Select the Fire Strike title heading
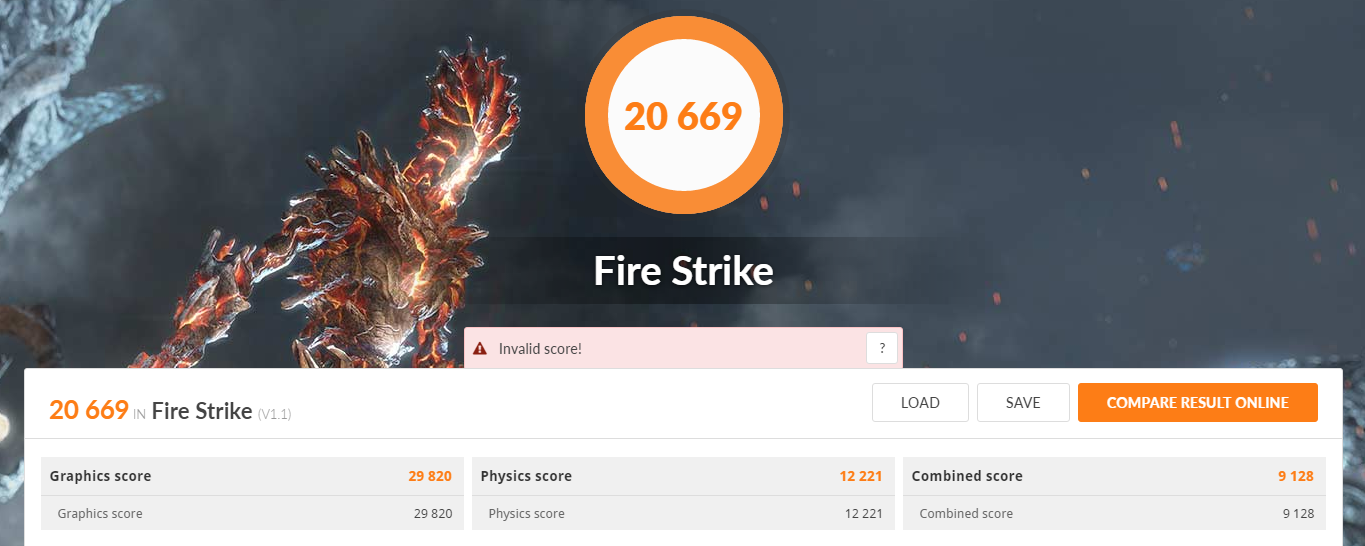The width and height of the screenshot is (1365, 546). pos(683,271)
